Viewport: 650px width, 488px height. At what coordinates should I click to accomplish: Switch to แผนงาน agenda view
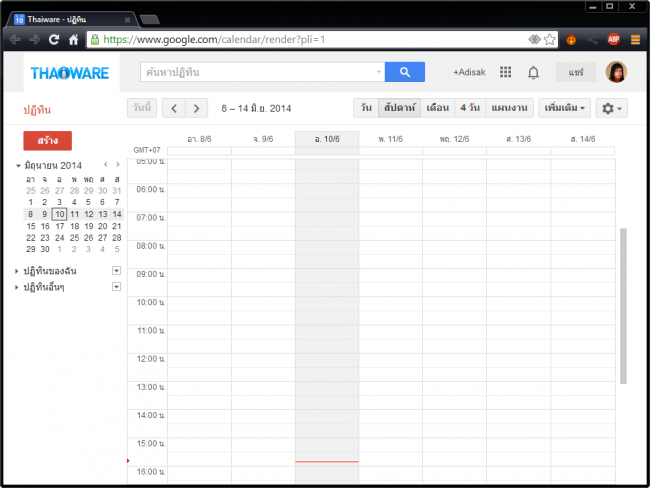pyautogui.click(x=509, y=108)
